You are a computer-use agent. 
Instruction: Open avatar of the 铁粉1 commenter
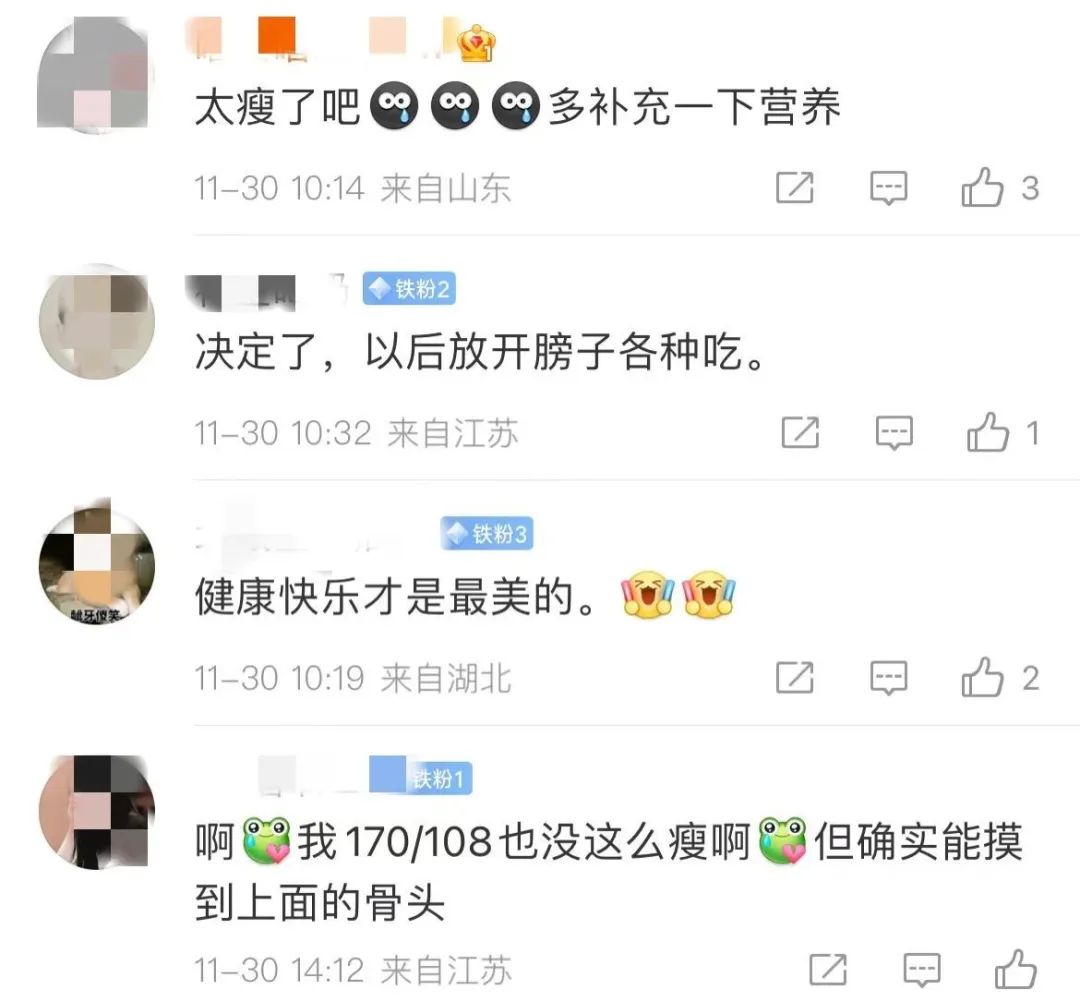point(96,811)
